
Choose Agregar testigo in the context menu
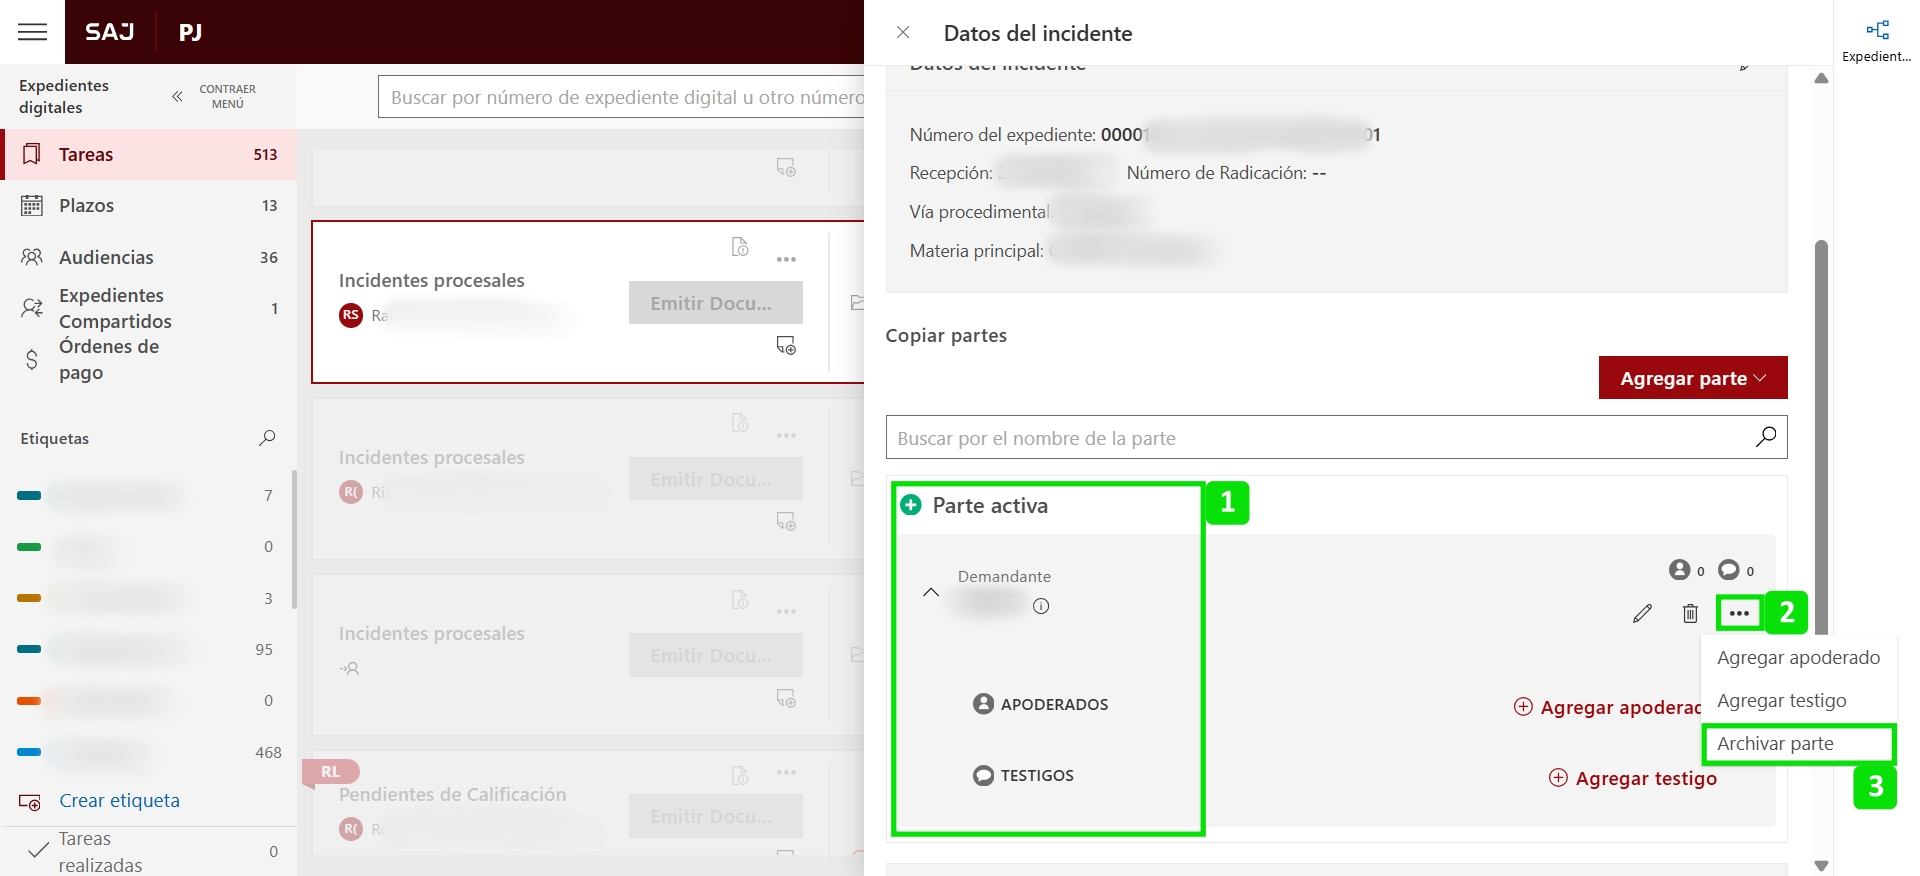point(1781,701)
